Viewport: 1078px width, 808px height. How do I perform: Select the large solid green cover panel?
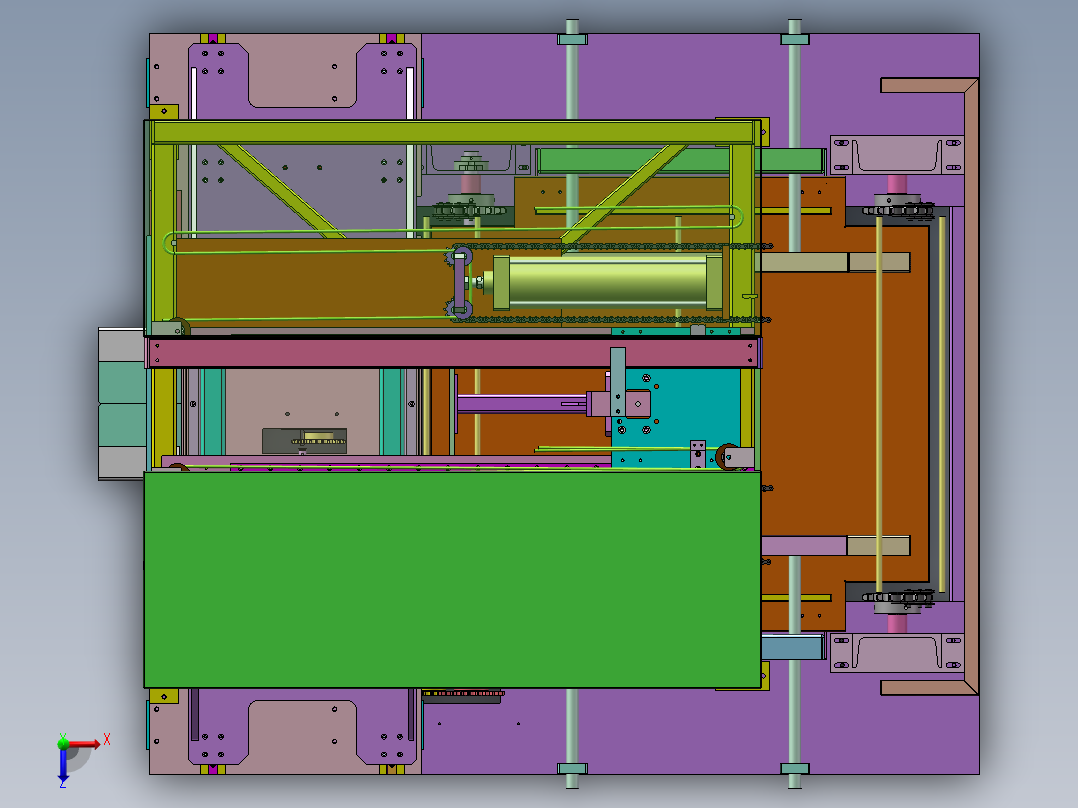click(452, 579)
